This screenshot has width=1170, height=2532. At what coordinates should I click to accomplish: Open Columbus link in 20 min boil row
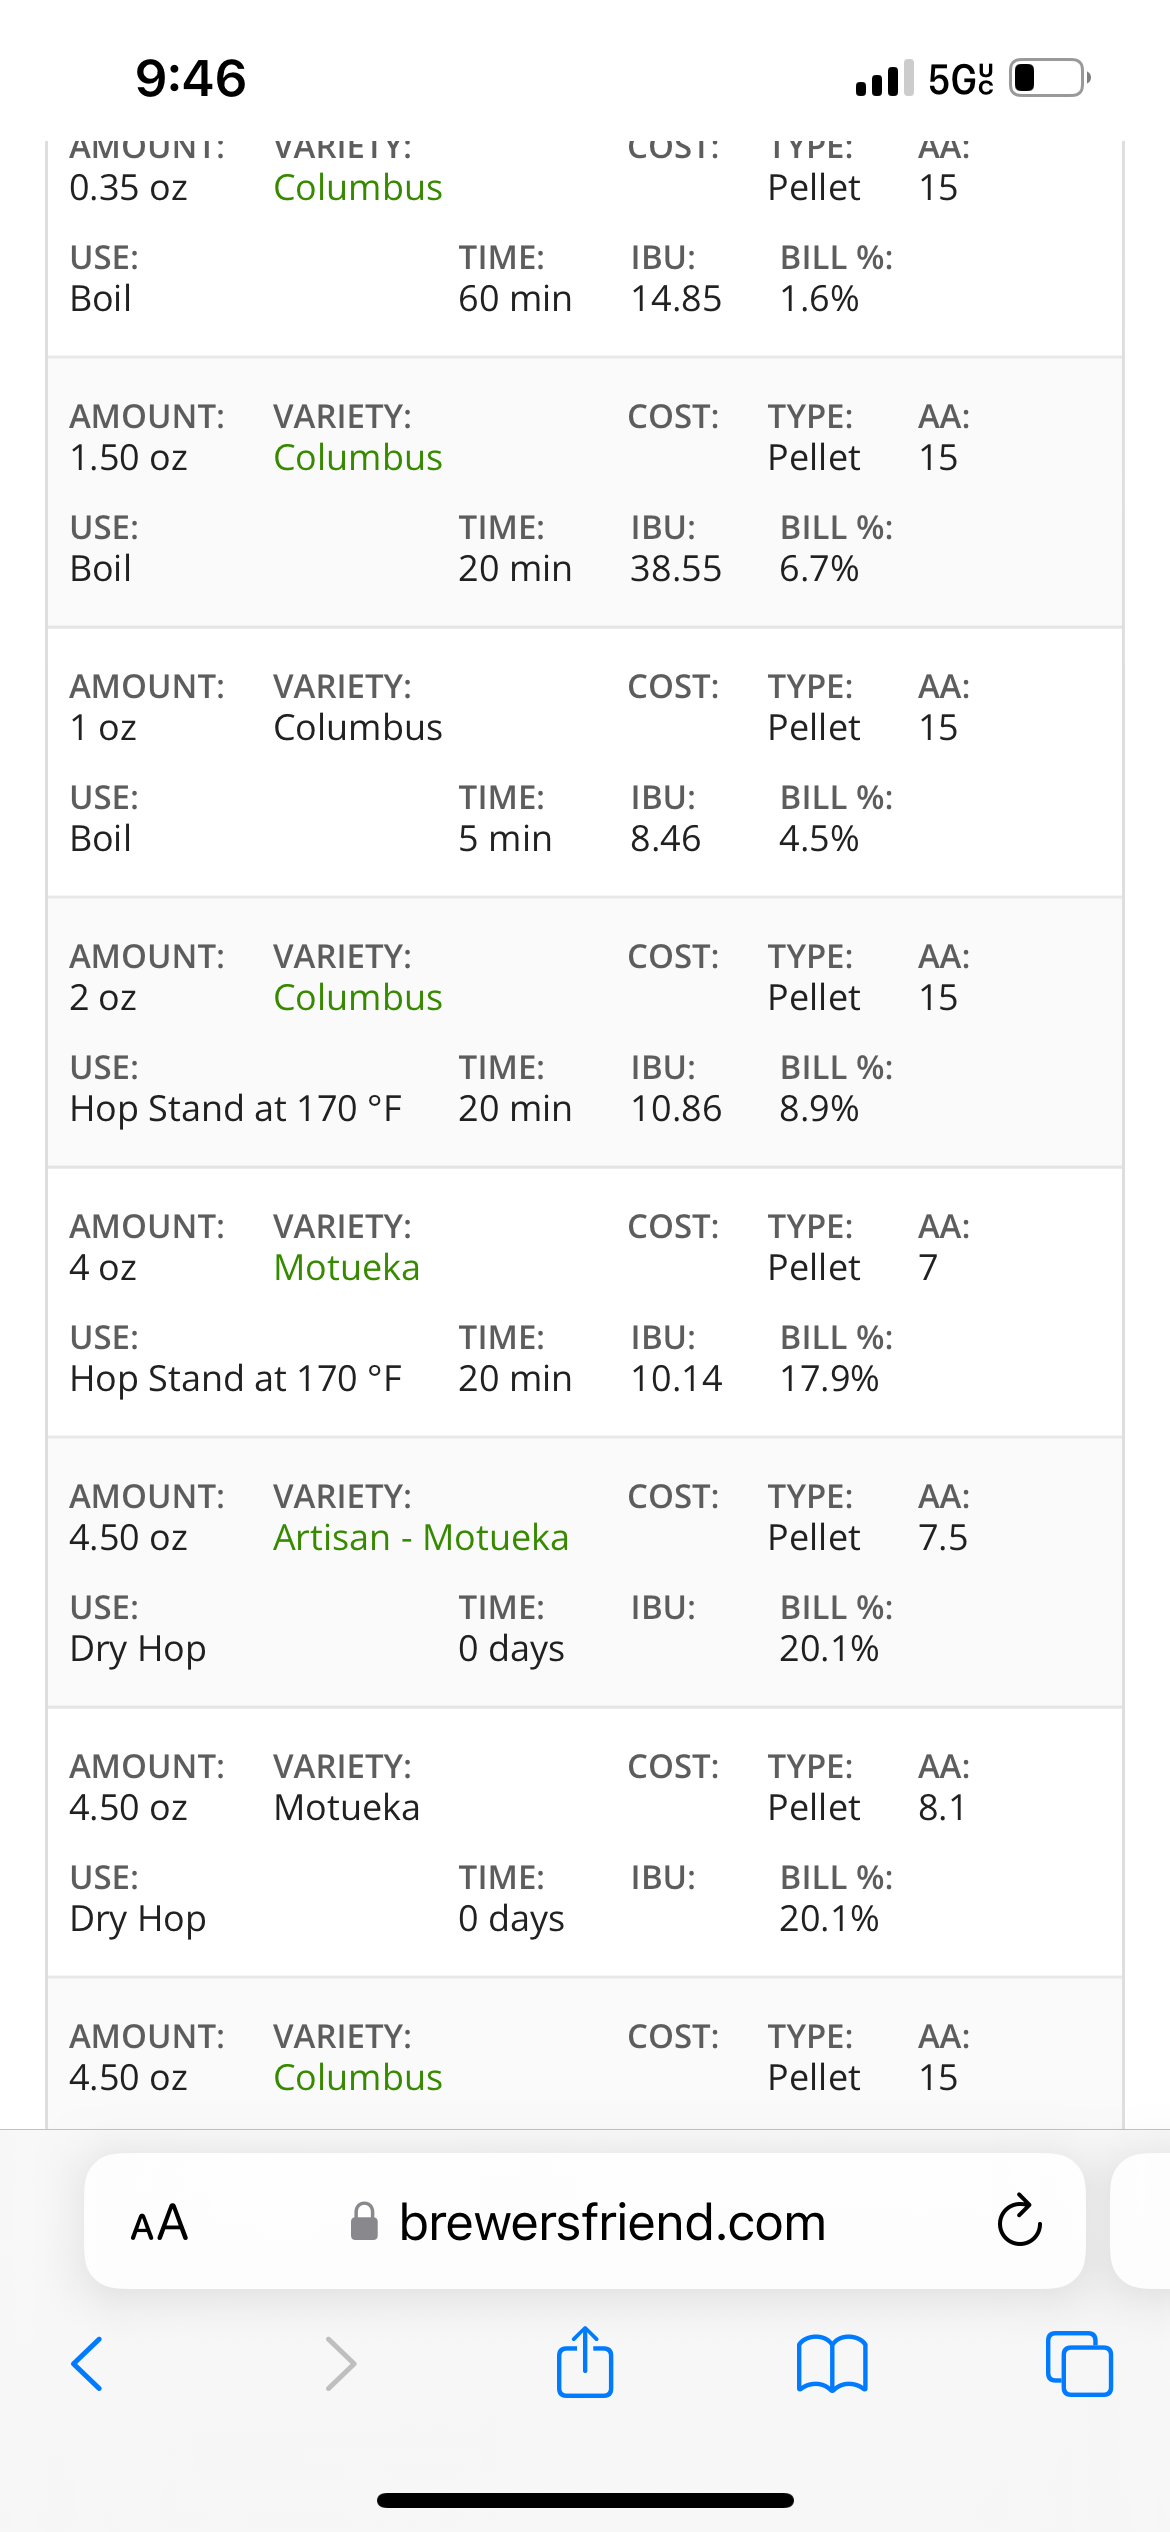pos(358,457)
